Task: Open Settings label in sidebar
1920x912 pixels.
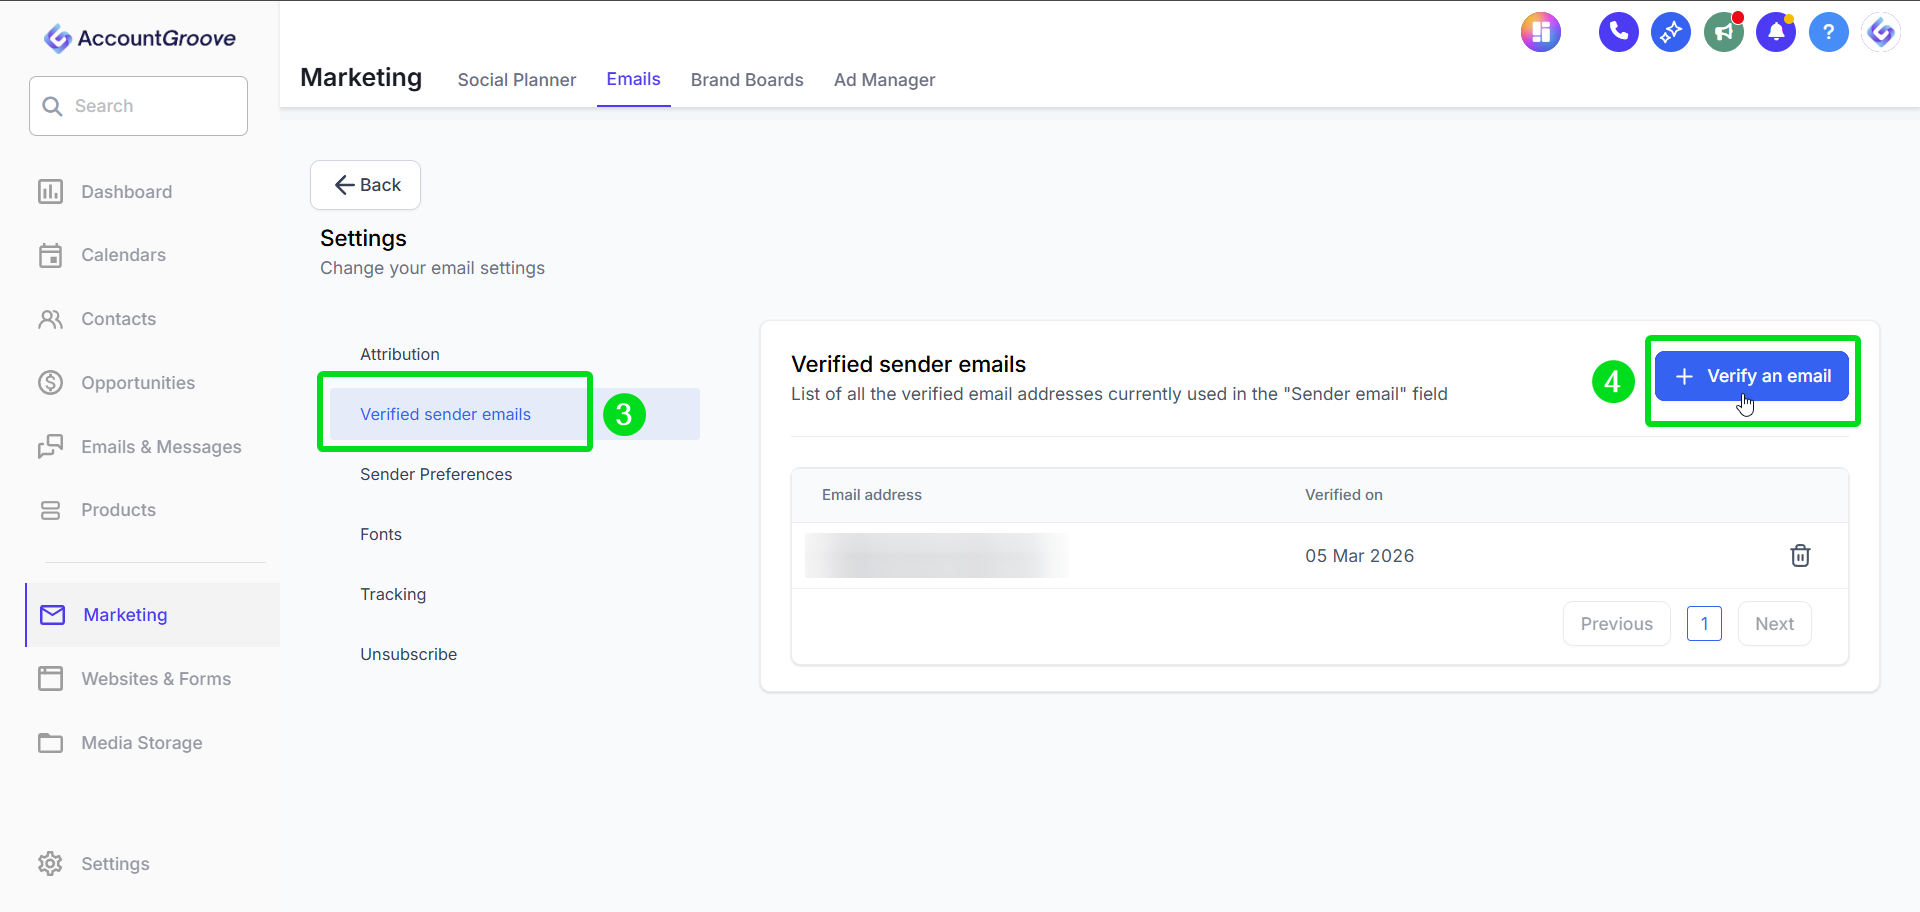Action: coord(116,864)
